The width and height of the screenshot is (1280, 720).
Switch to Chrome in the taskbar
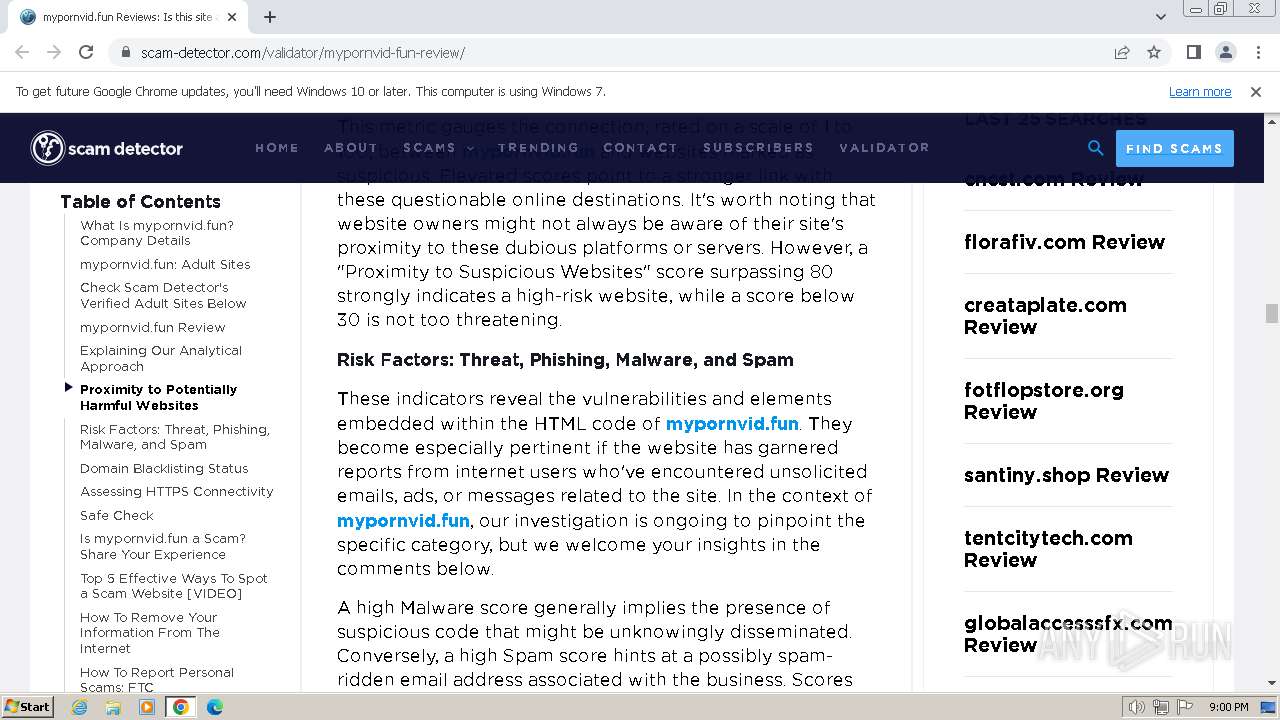coord(181,707)
